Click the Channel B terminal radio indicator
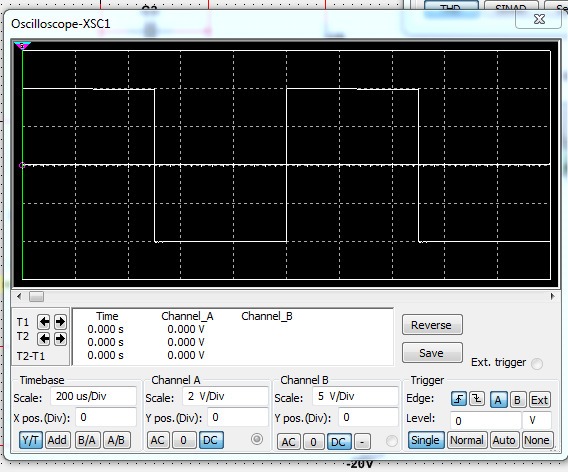 (x=392, y=441)
